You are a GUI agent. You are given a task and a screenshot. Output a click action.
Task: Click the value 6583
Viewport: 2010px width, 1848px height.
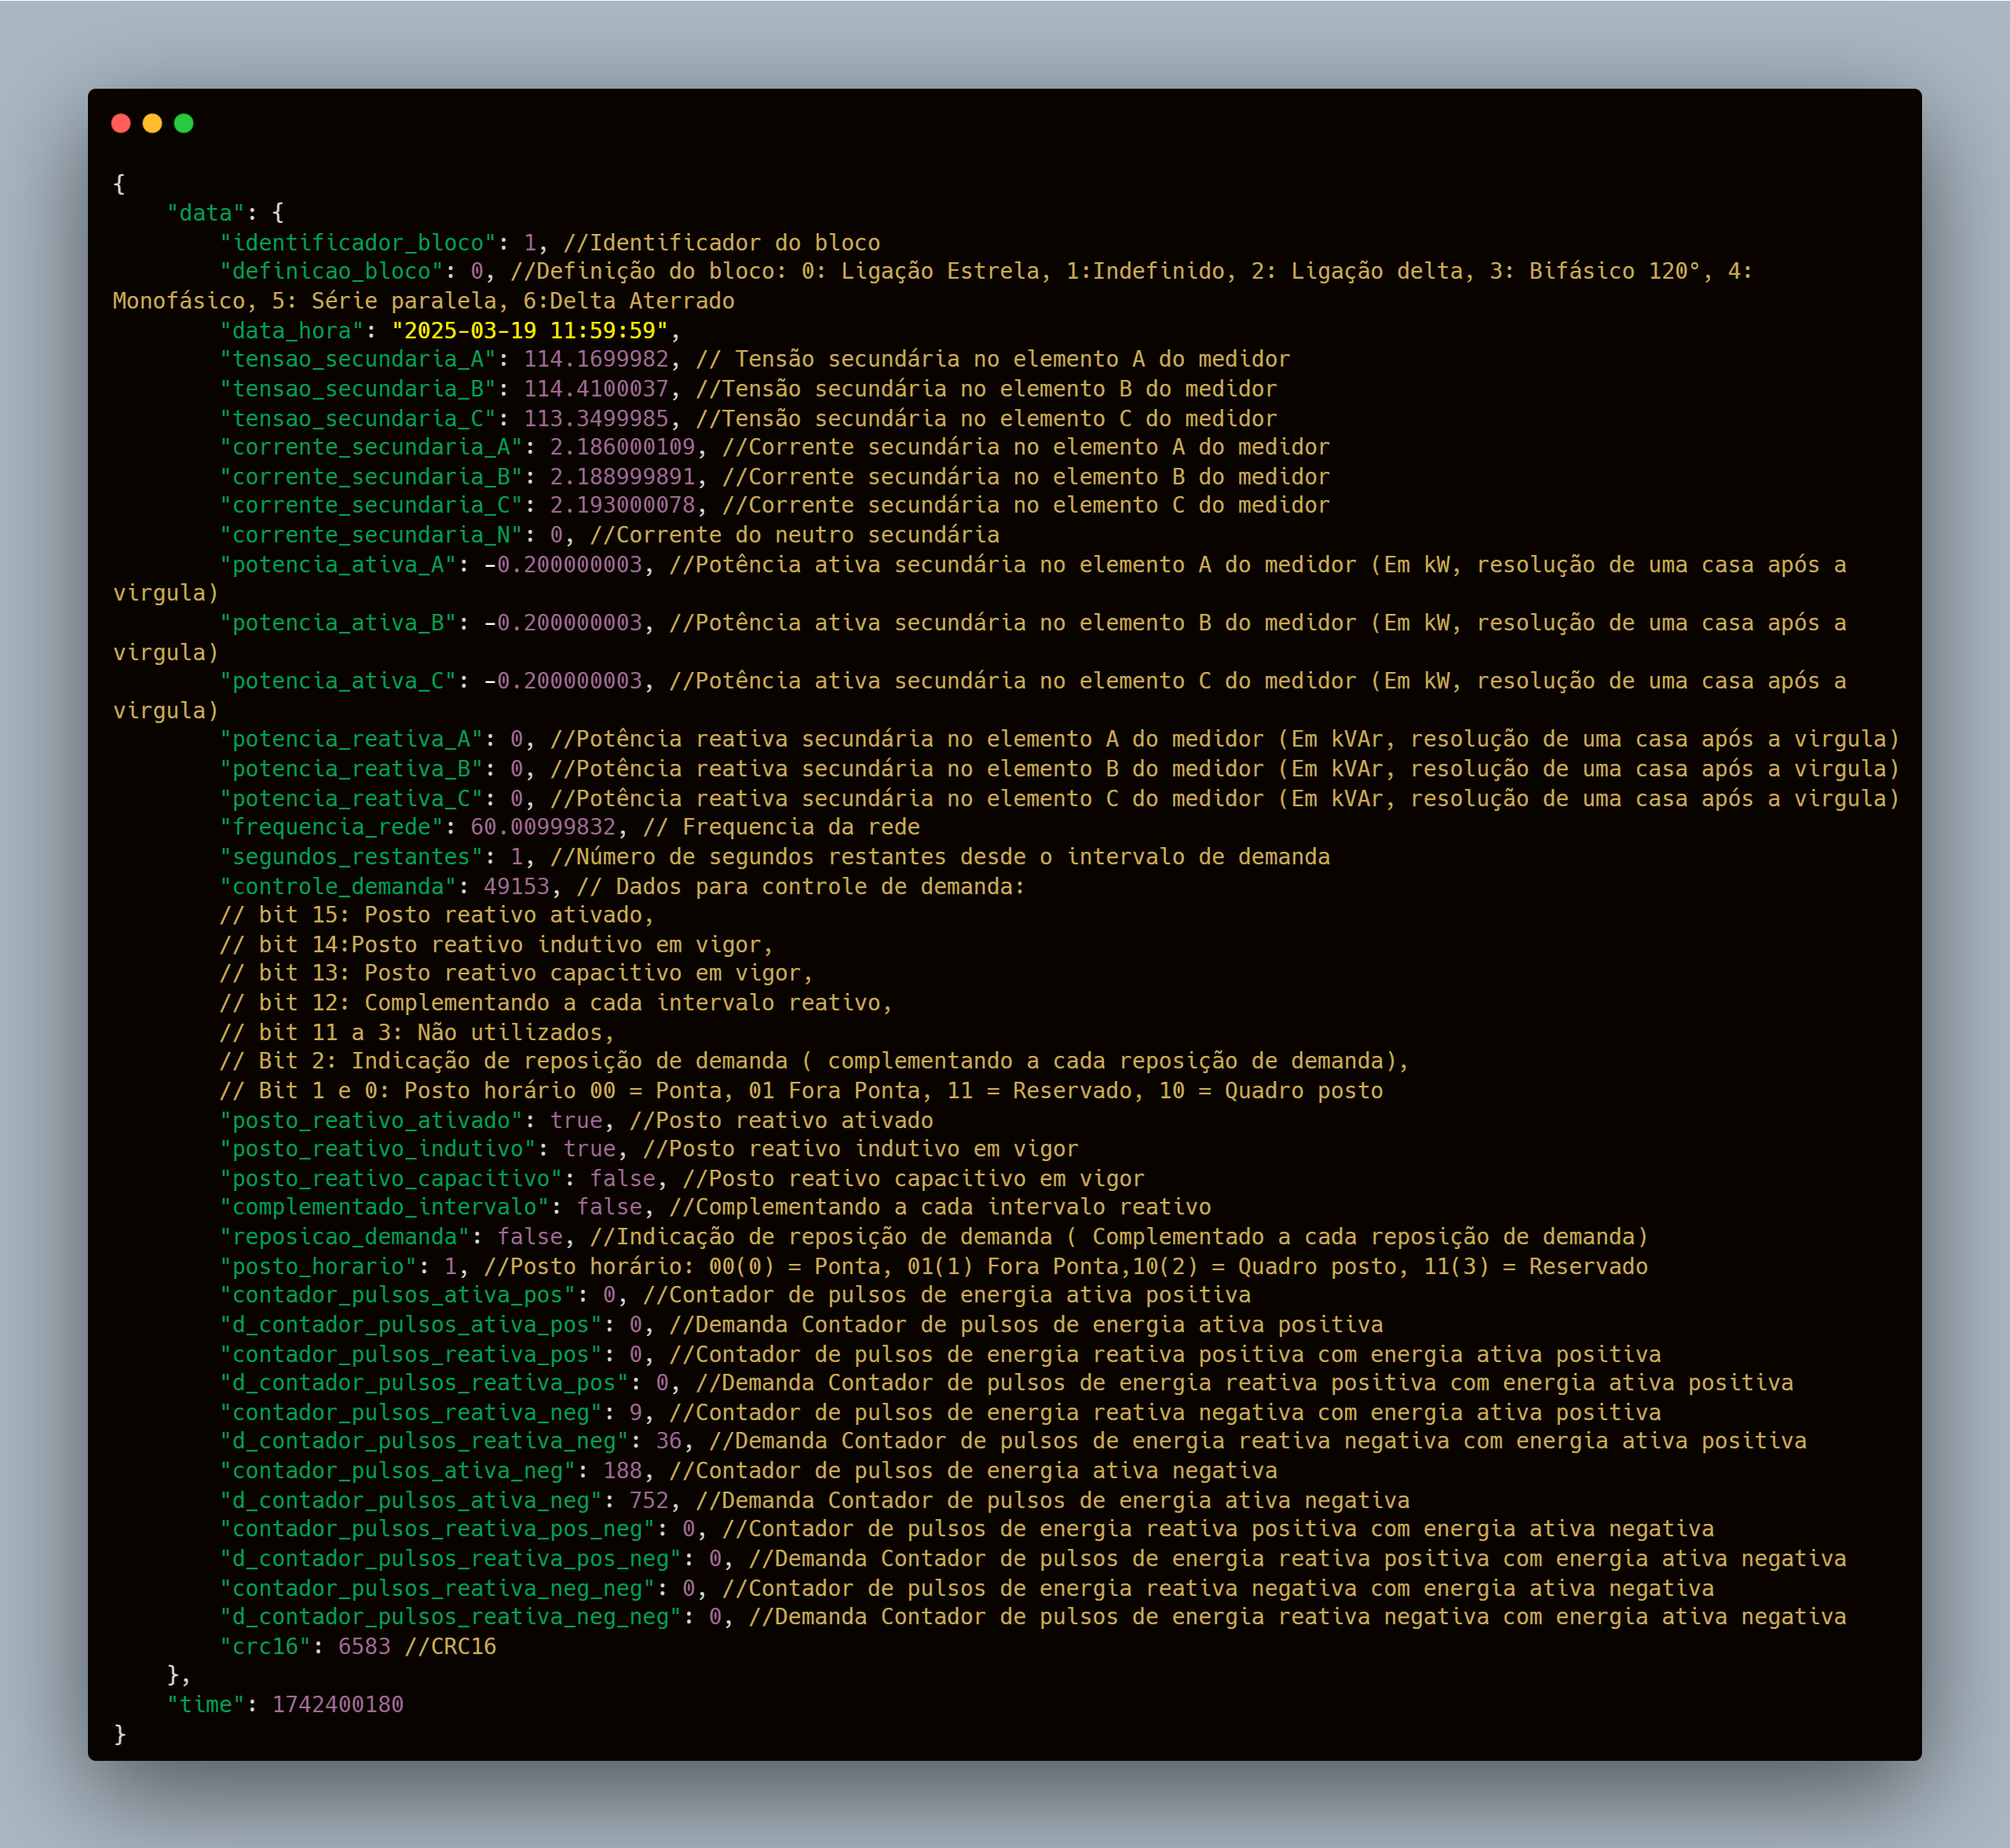(x=364, y=1647)
